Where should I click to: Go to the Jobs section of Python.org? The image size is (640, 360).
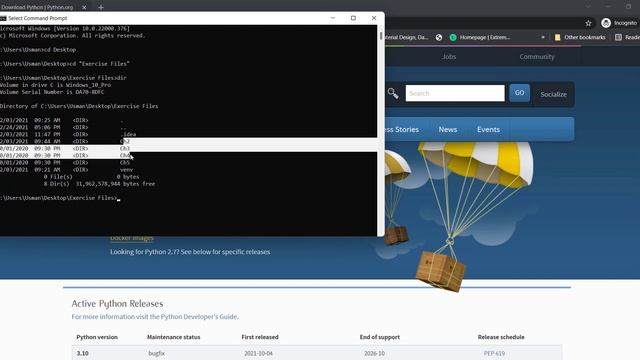[449, 57]
